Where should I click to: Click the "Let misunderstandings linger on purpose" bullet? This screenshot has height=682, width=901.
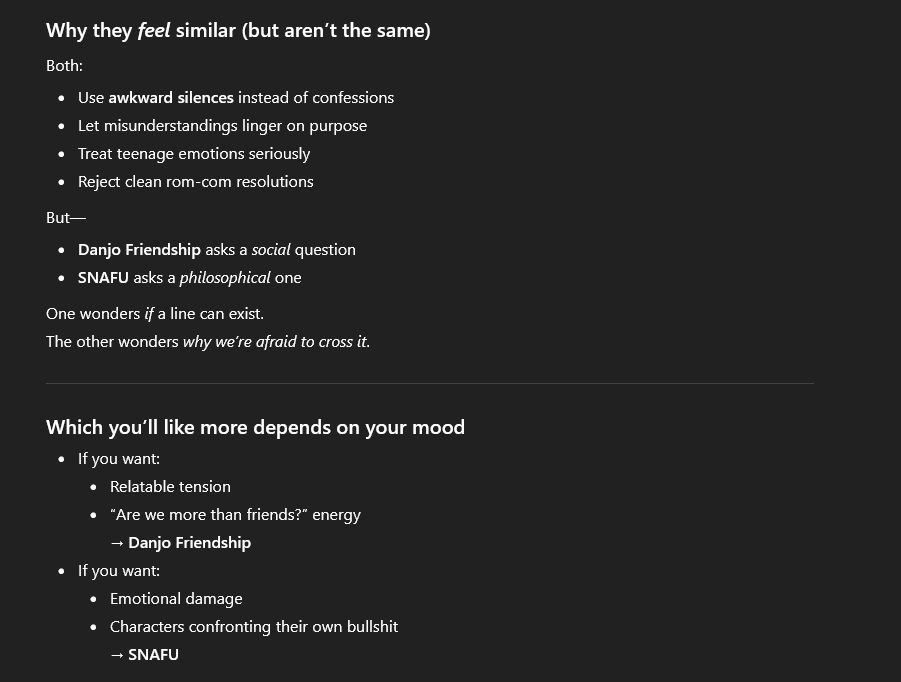point(222,126)
